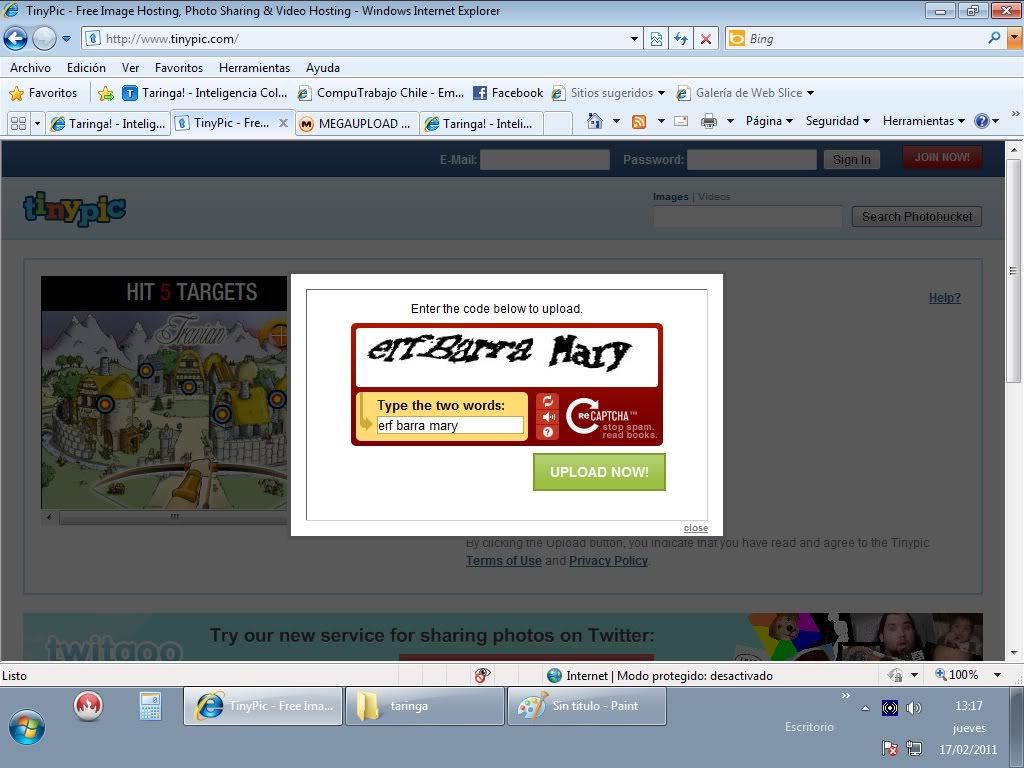Open the Edición menu
This screenshot has height=768, width=1024.
coord(86,68)
